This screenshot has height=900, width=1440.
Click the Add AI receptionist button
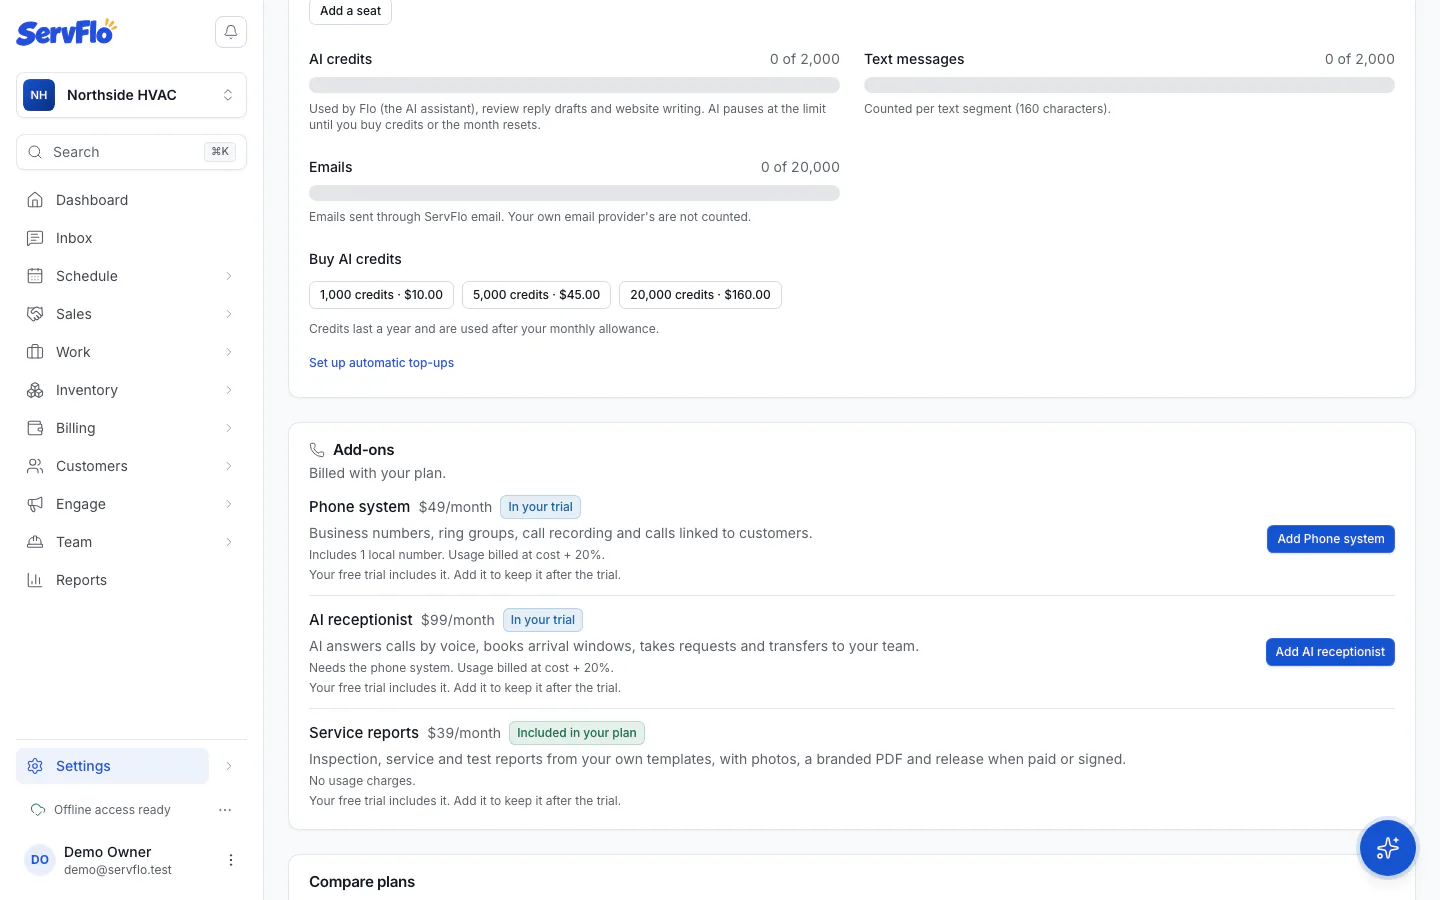tap(1330, 652)
